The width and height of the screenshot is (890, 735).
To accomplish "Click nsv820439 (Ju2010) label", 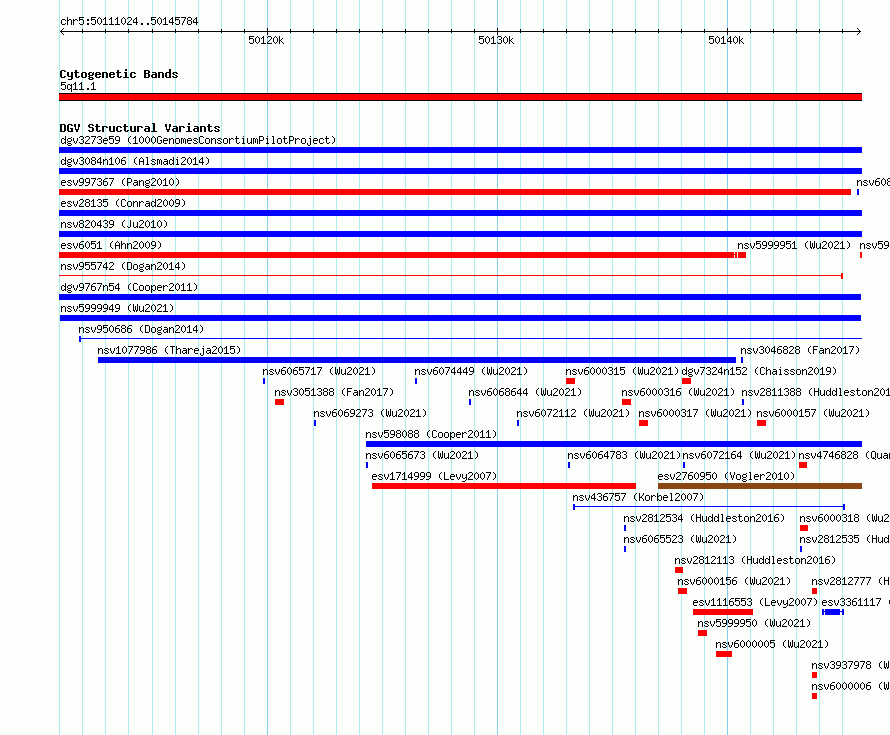I will tap(114, 224).
